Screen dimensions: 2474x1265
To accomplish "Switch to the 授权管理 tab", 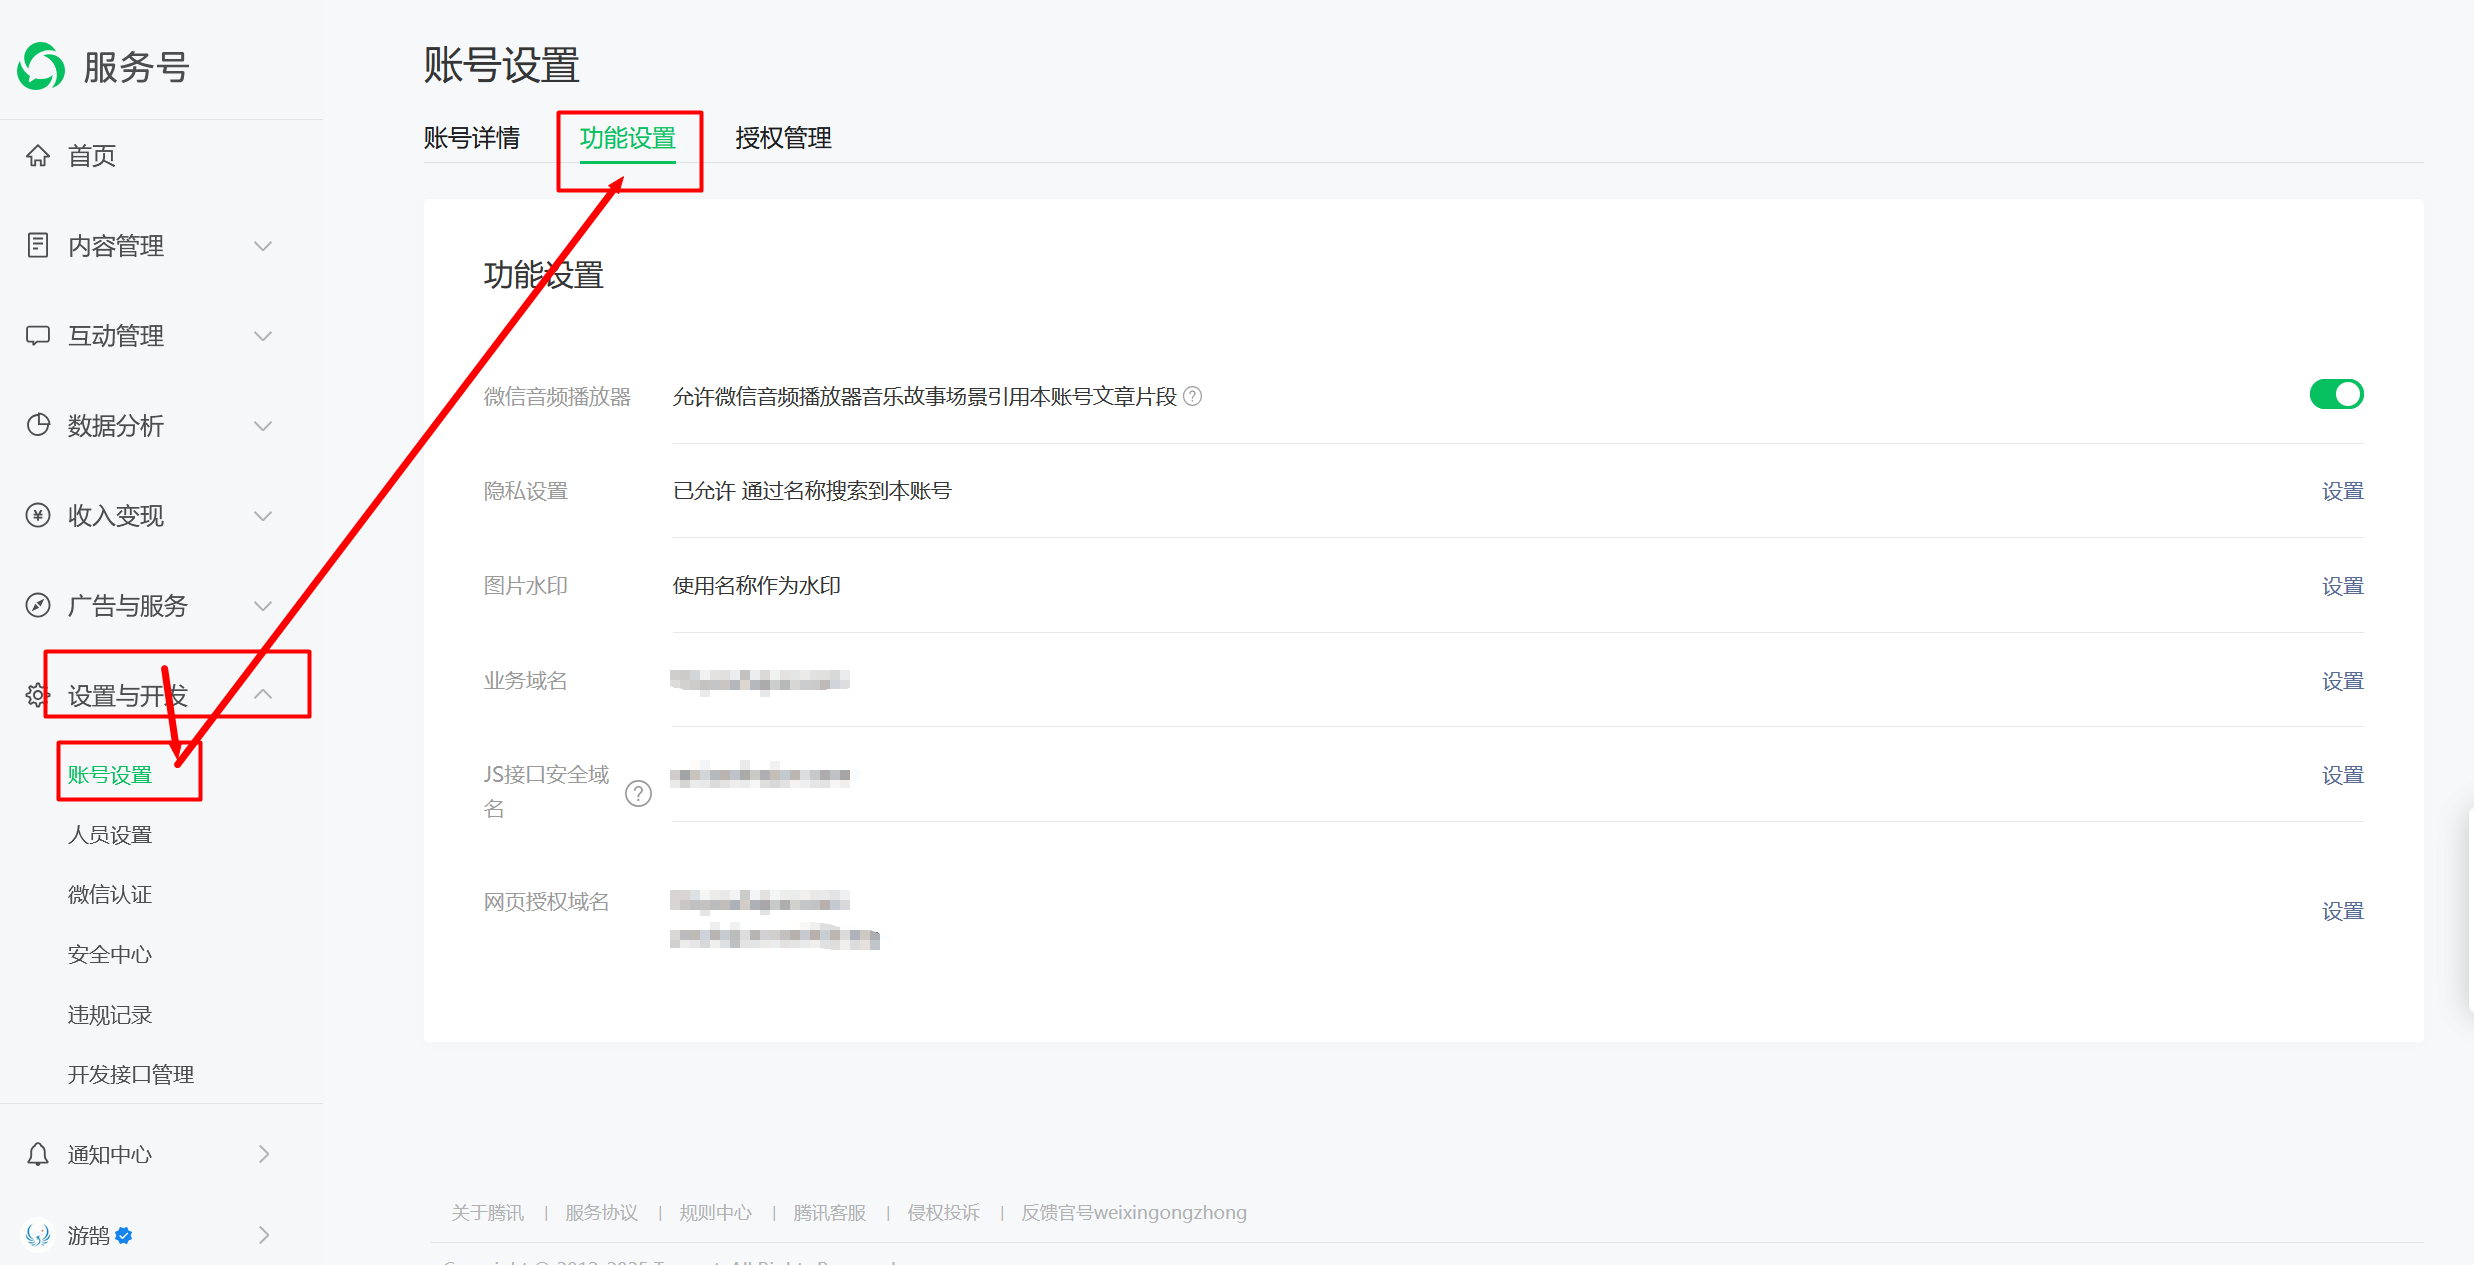I will (x=783, y=138).
